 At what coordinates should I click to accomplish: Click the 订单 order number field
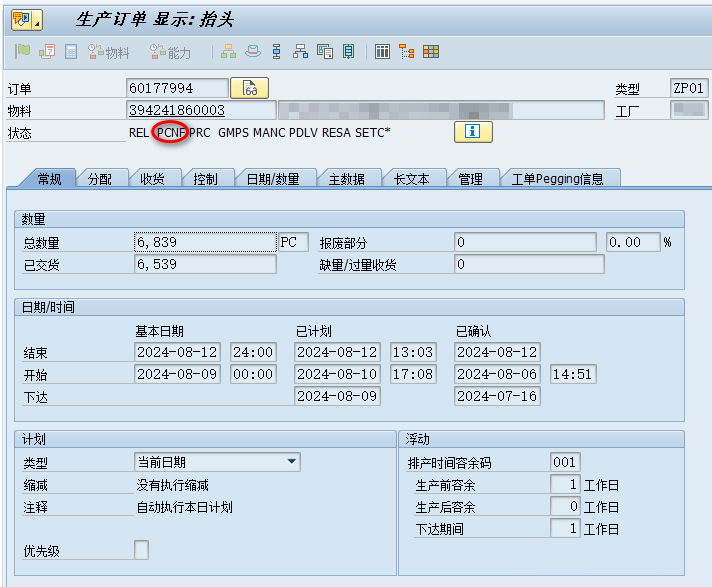177,89
